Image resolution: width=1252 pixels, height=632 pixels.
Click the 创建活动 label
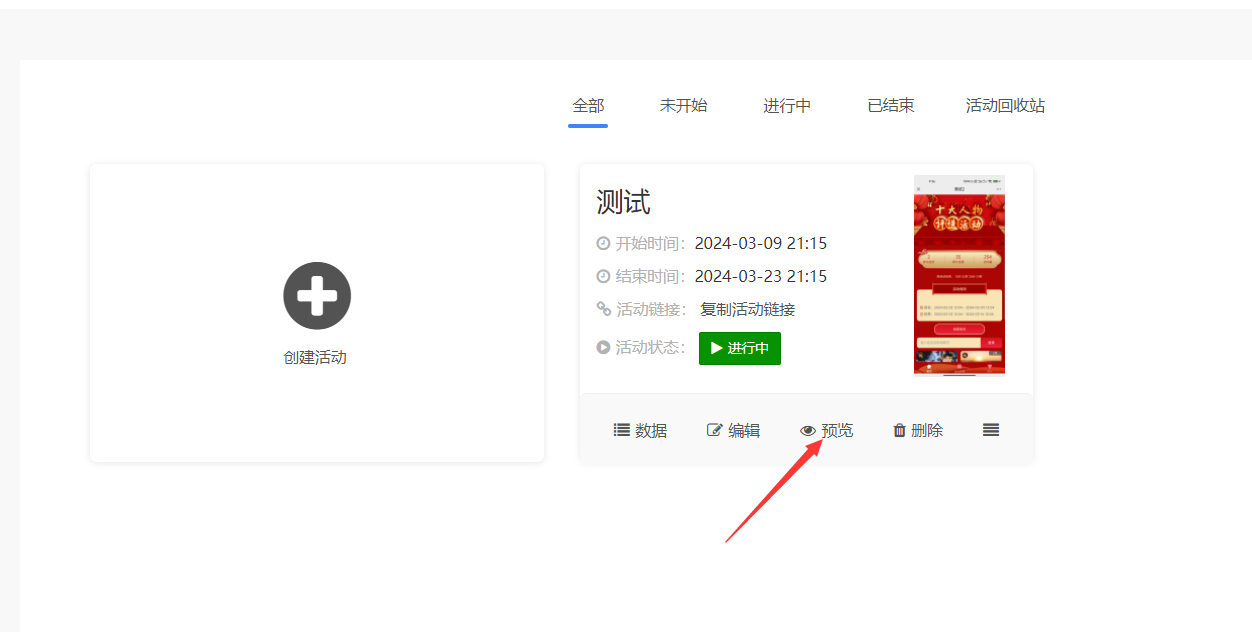[x=315, y=357]
